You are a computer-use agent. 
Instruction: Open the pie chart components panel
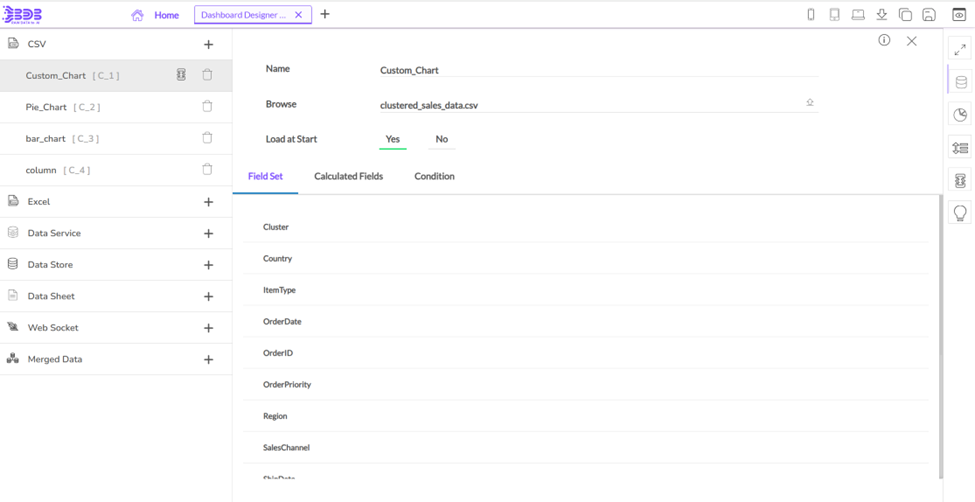pos(960,115)
